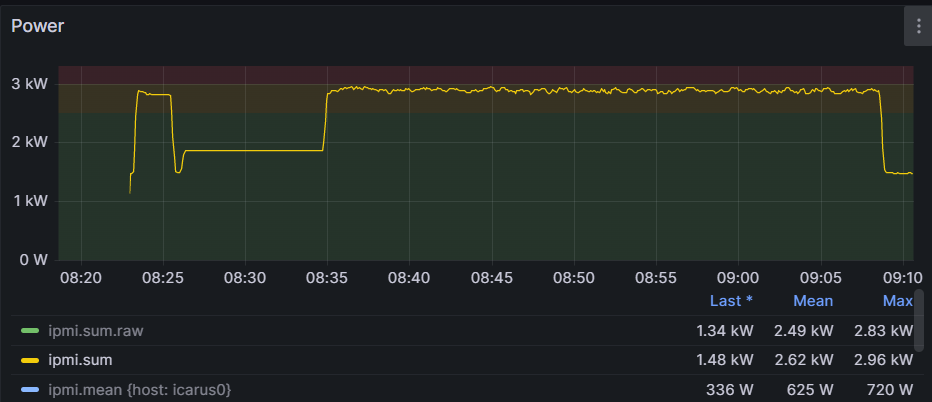The width and height of the screenshot is (932, 402).
Task: Sort legend by Max column header
Action: click(x=897, y=301)
